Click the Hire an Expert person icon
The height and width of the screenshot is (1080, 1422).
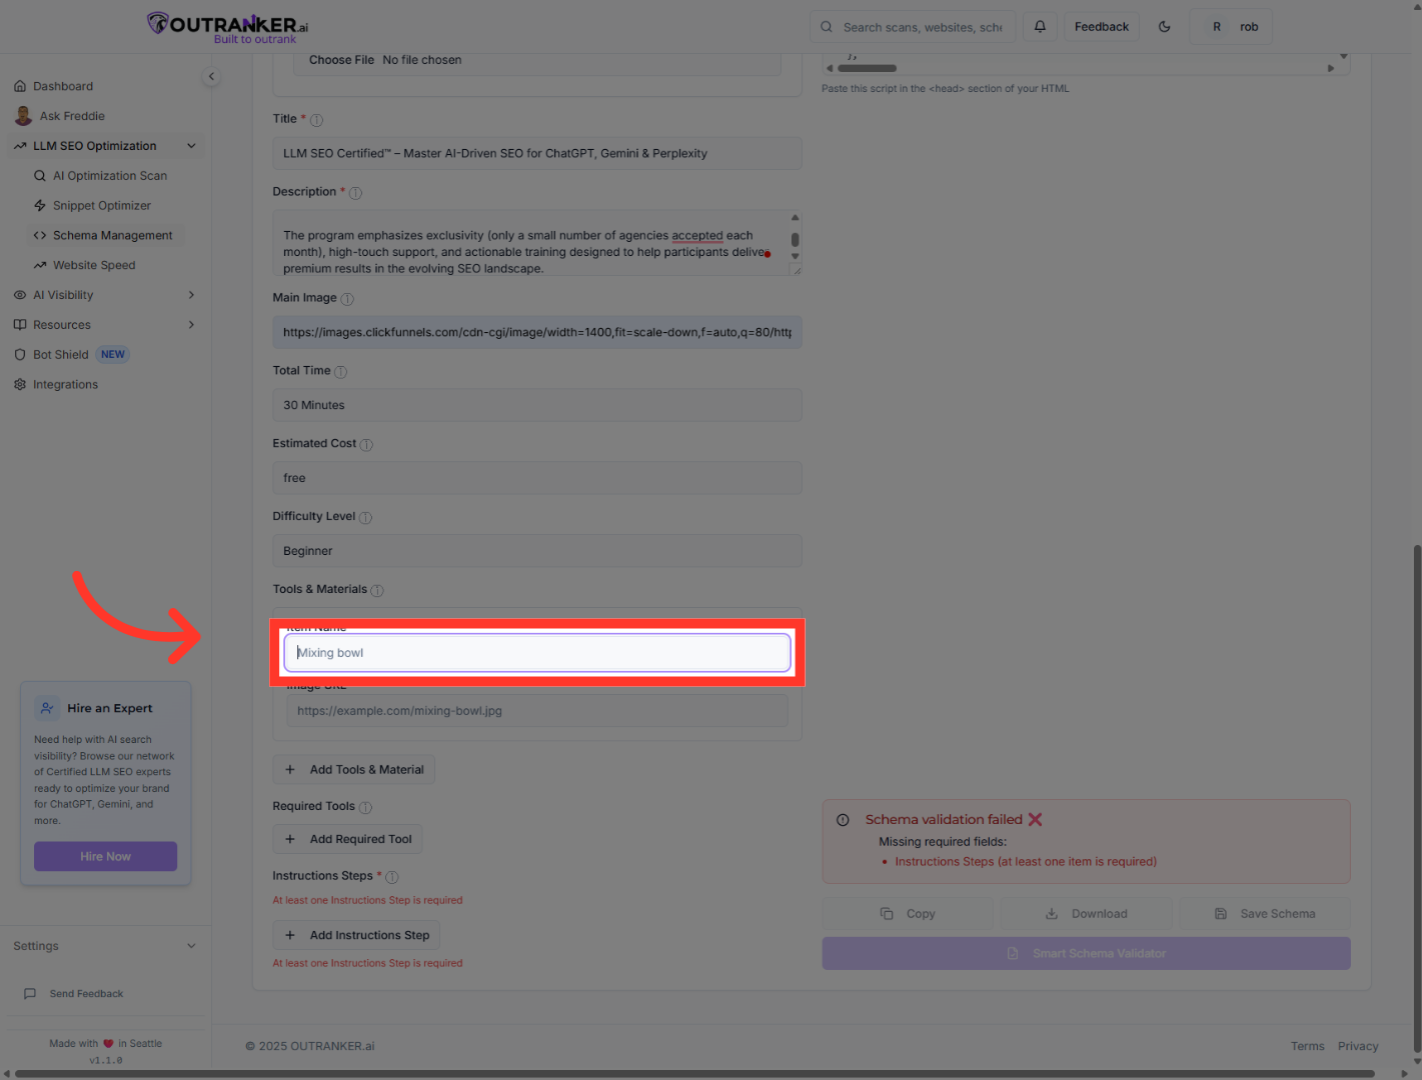47,708
